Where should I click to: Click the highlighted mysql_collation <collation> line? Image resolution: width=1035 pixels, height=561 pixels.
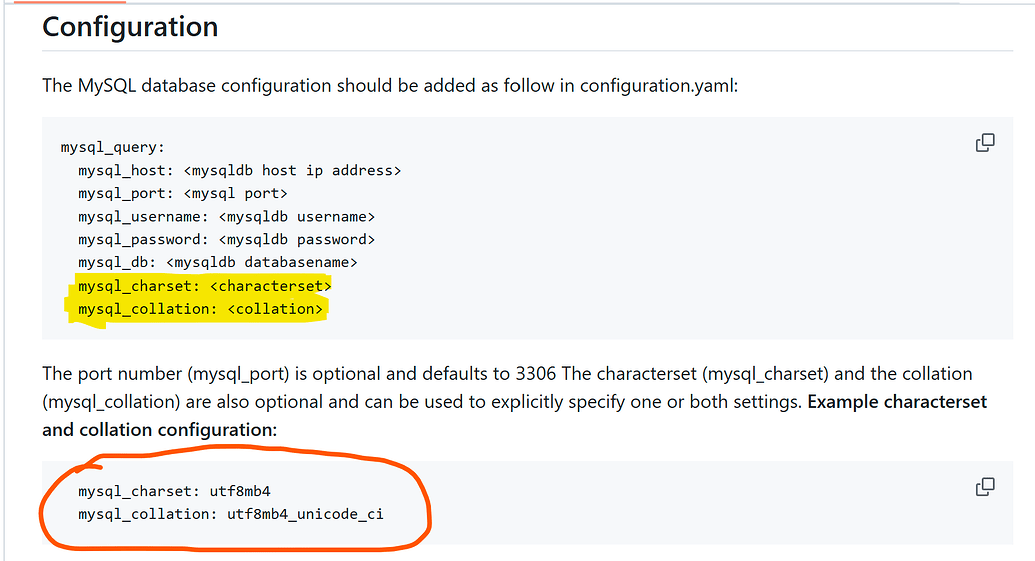pyautogui.click(x=200, y=309)
